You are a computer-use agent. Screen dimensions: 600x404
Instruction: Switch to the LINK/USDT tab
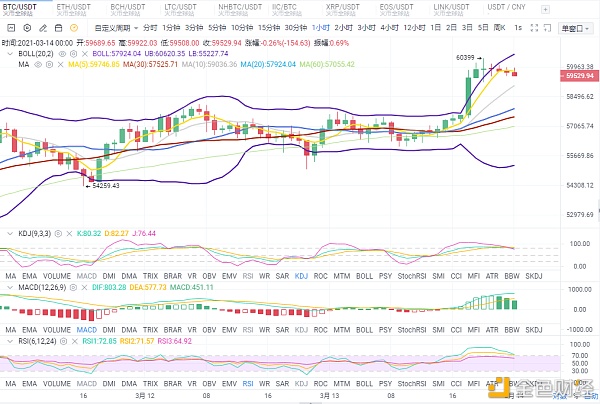[451, 10]
